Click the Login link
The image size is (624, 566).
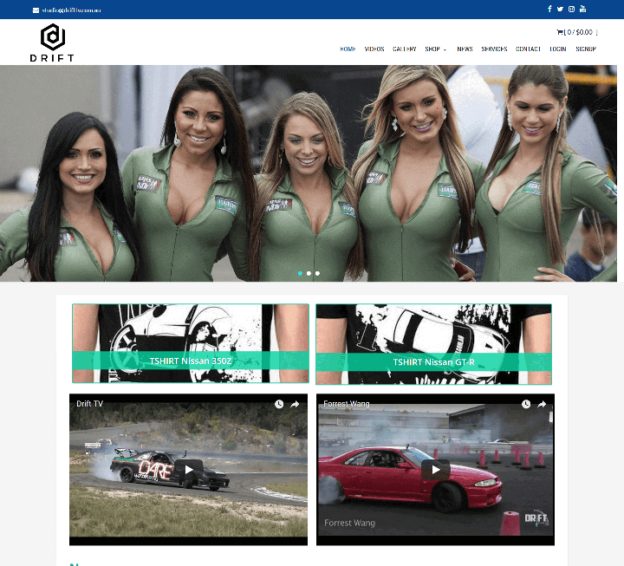pyautogui.click(x=558, y=49)
